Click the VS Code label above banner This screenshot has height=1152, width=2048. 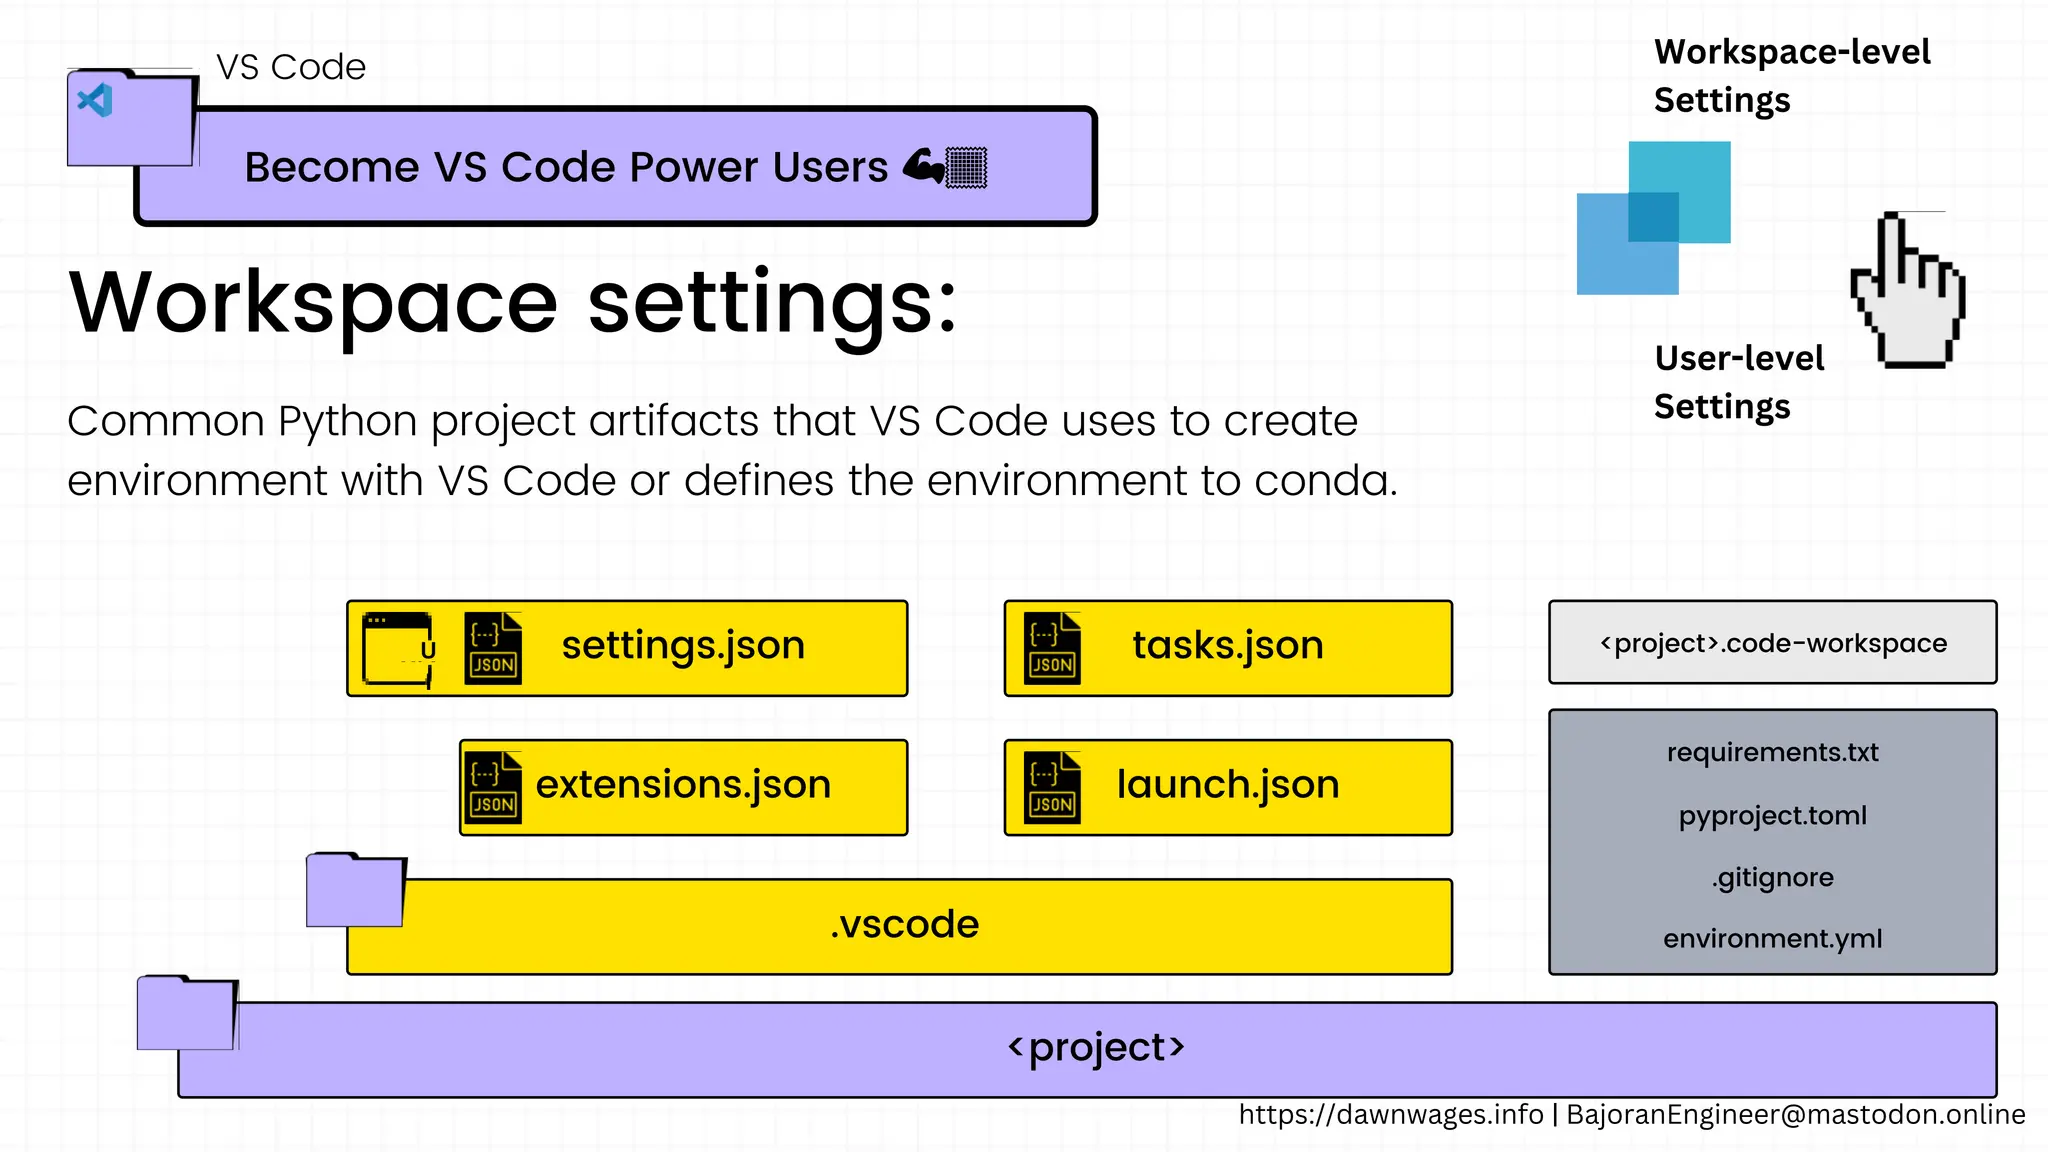coord(291,67)
